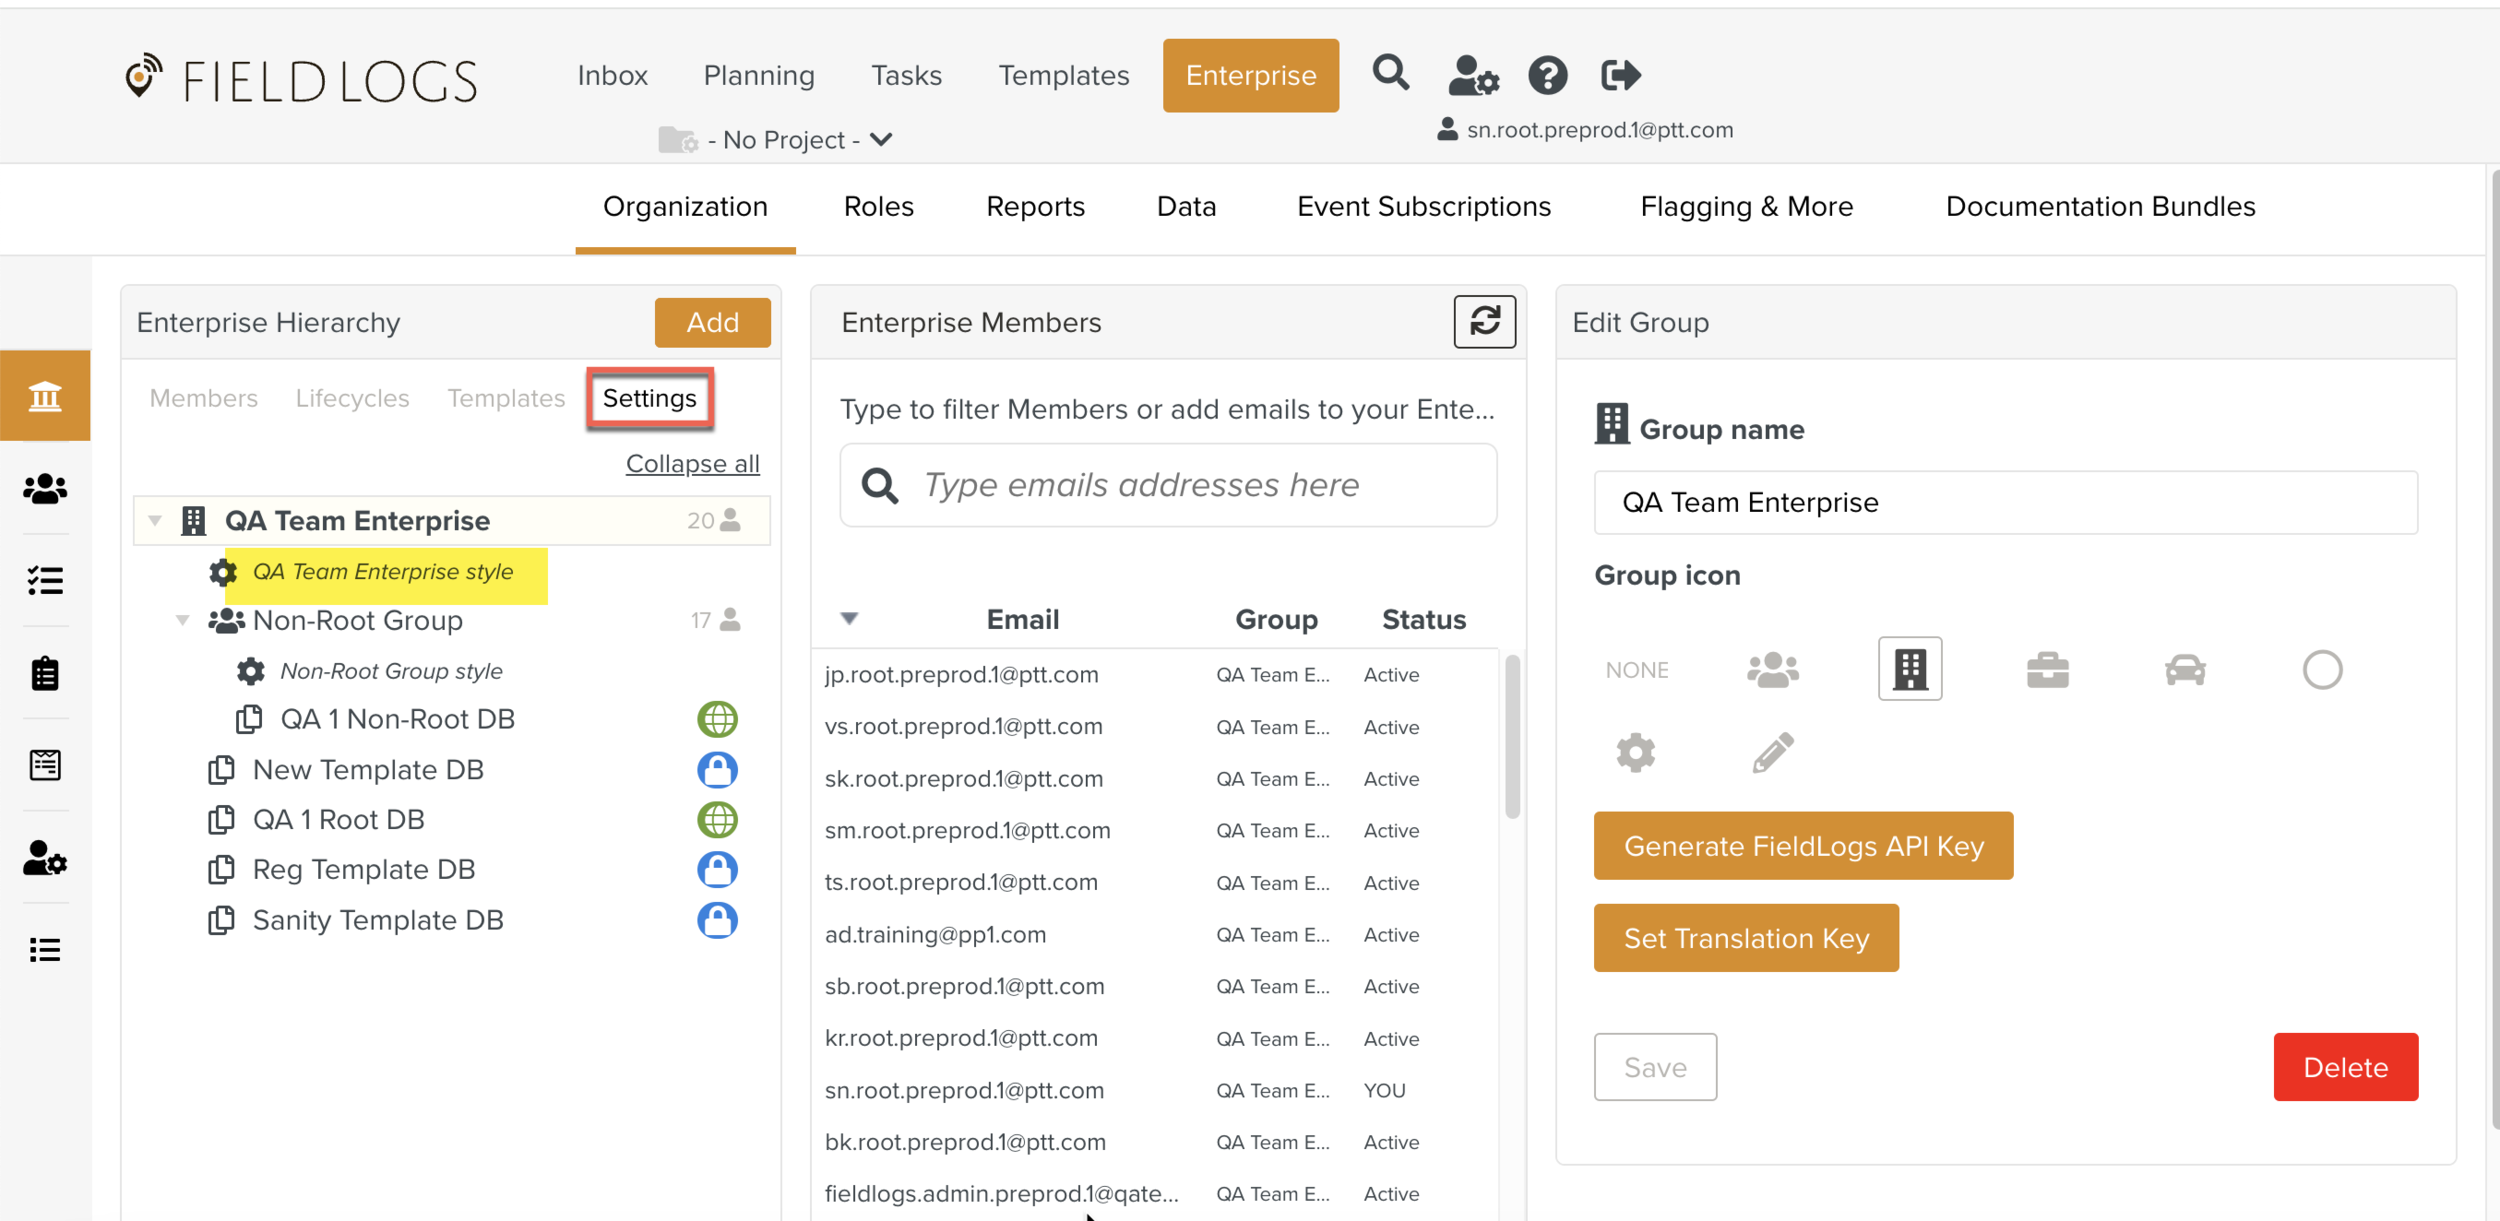The width and height of the screenshot is (2500, 1221).
Task: Click the search magnifier in top navigation
Action: [1390, 74]
